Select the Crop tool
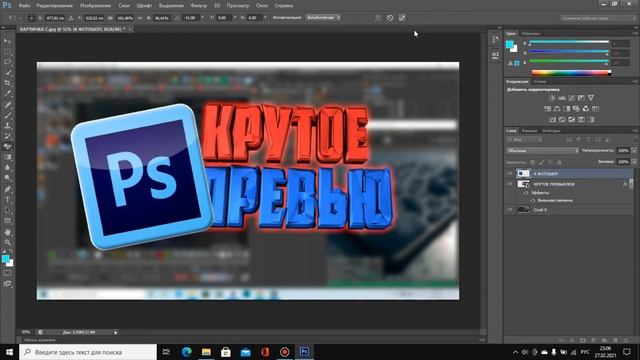Screen dimensions: 640x360 coord(7,83)
